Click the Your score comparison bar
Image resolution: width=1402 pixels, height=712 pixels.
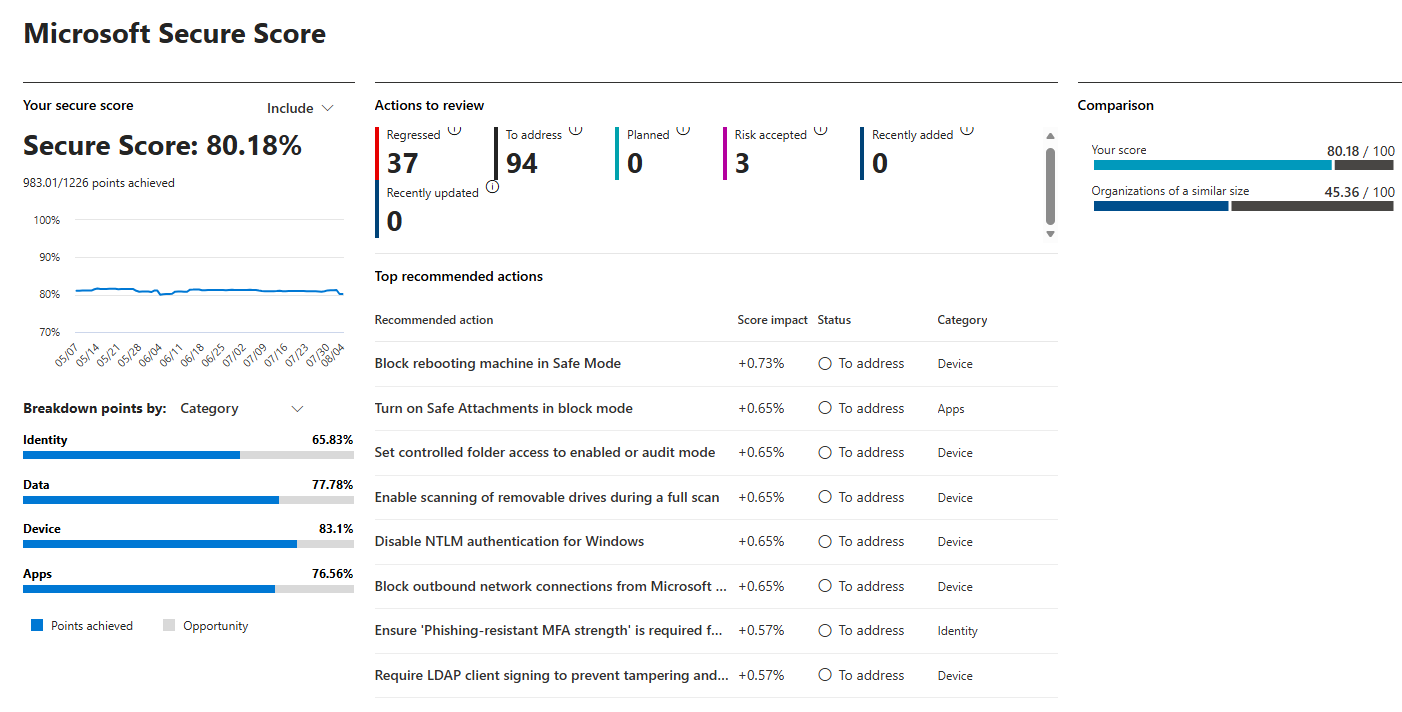(1243, 164)
